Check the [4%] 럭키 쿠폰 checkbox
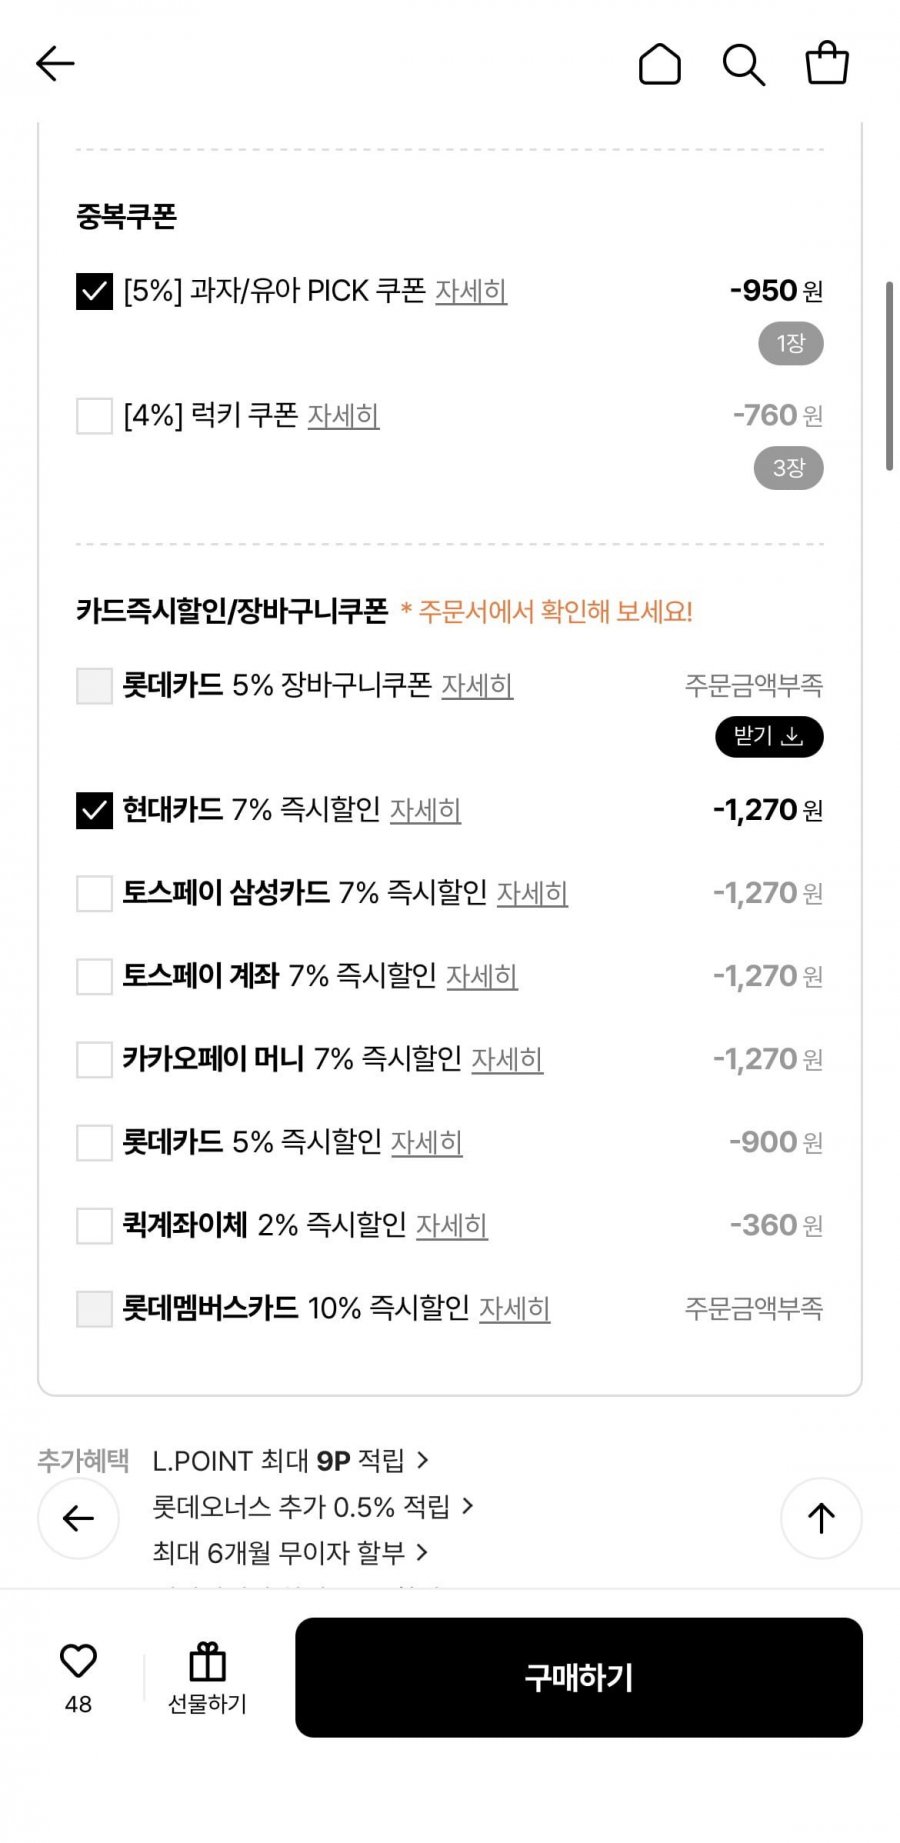The height and width of the screenshot is (1843, 900). tap(94, 416)
